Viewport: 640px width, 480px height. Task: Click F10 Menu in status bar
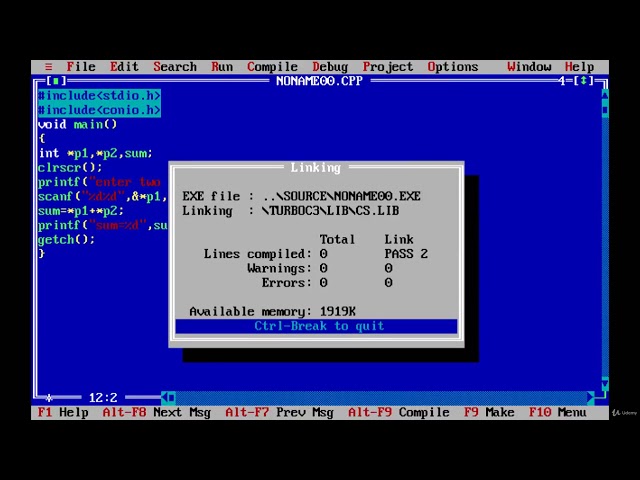click(x=558, y=412)
